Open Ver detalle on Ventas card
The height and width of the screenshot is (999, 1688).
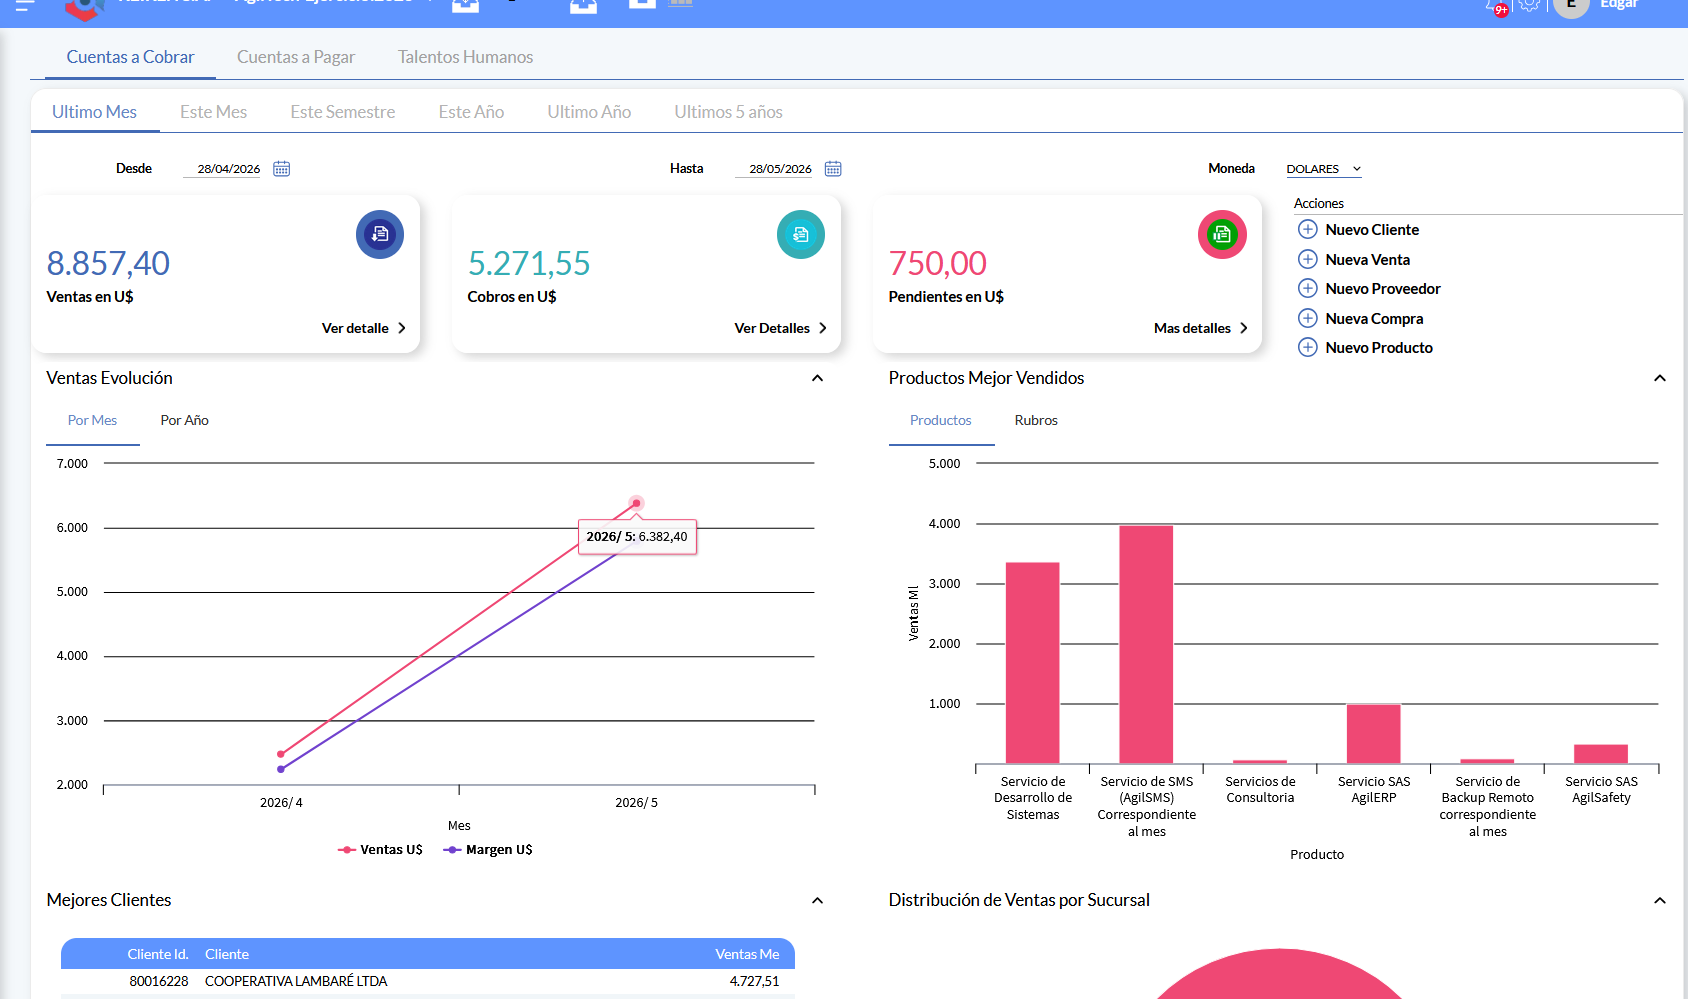tap(364, 328)
